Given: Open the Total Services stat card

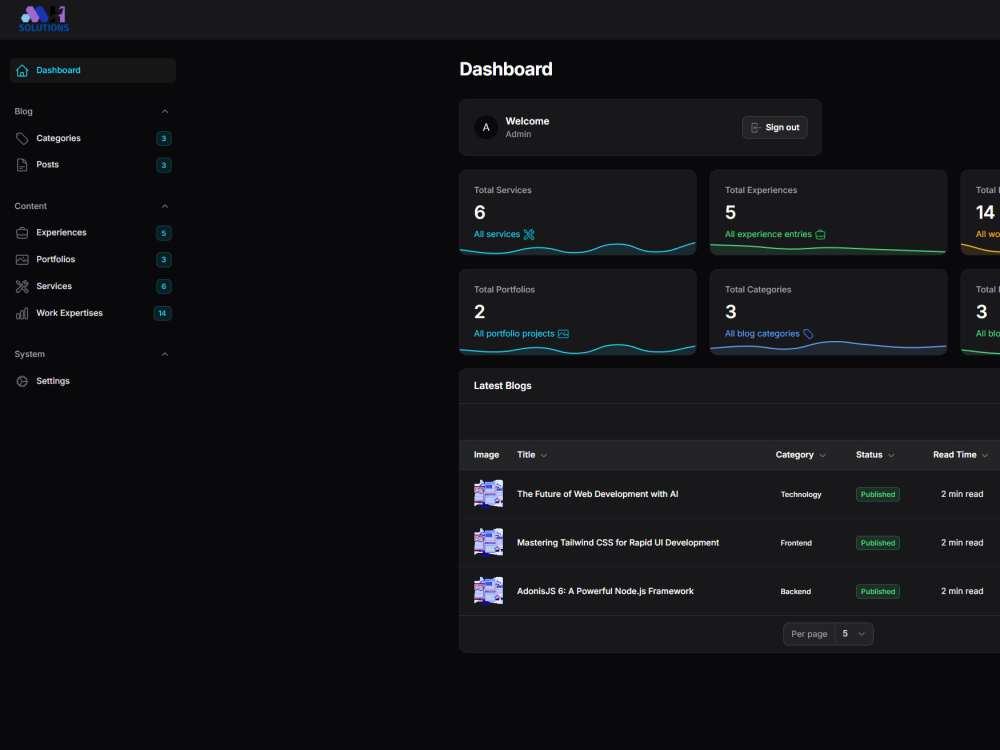Looking at the screenshot, I should pyautogui.click(x=578, y=212).
